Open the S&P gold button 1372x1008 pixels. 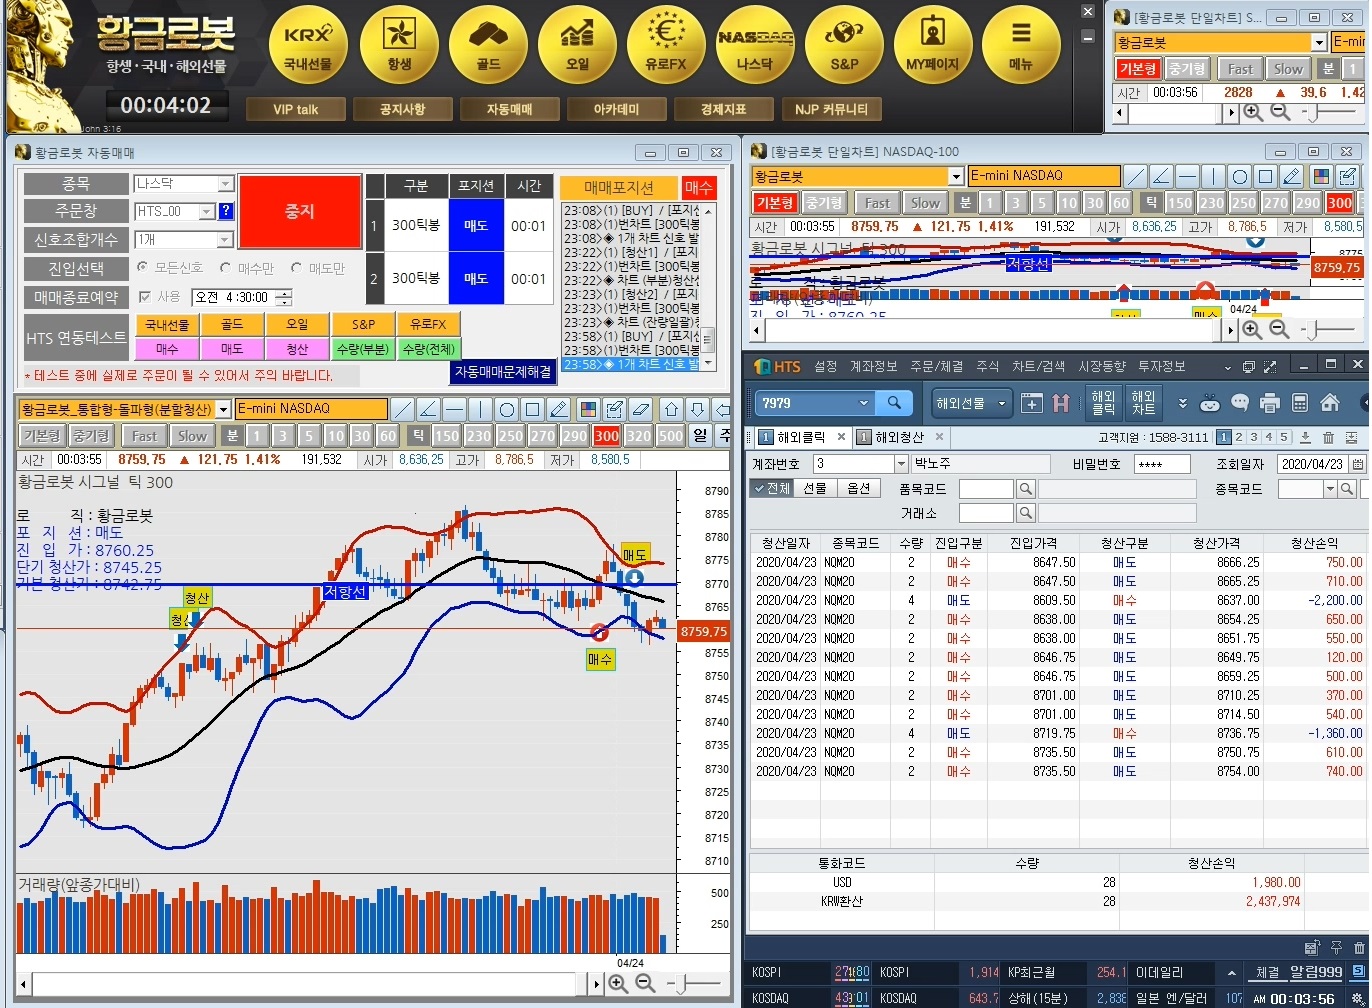coord(844,43)
